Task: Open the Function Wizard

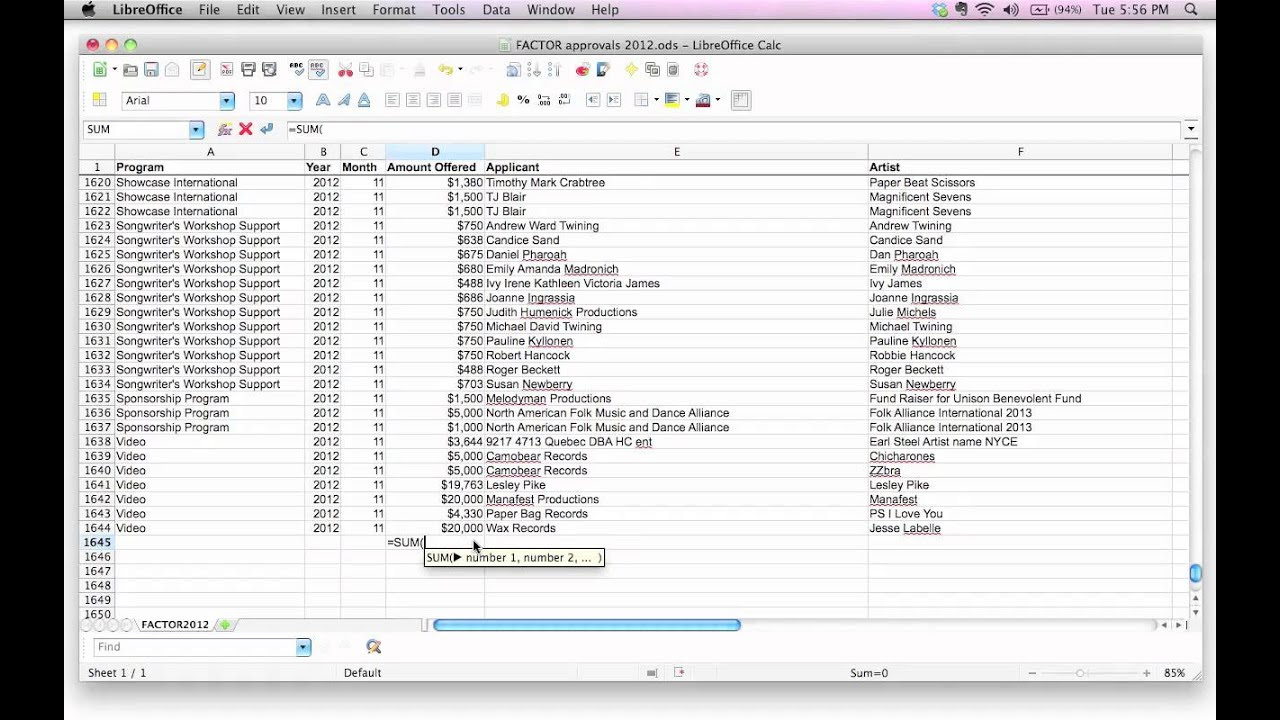Action: click(x=225, y=129)
